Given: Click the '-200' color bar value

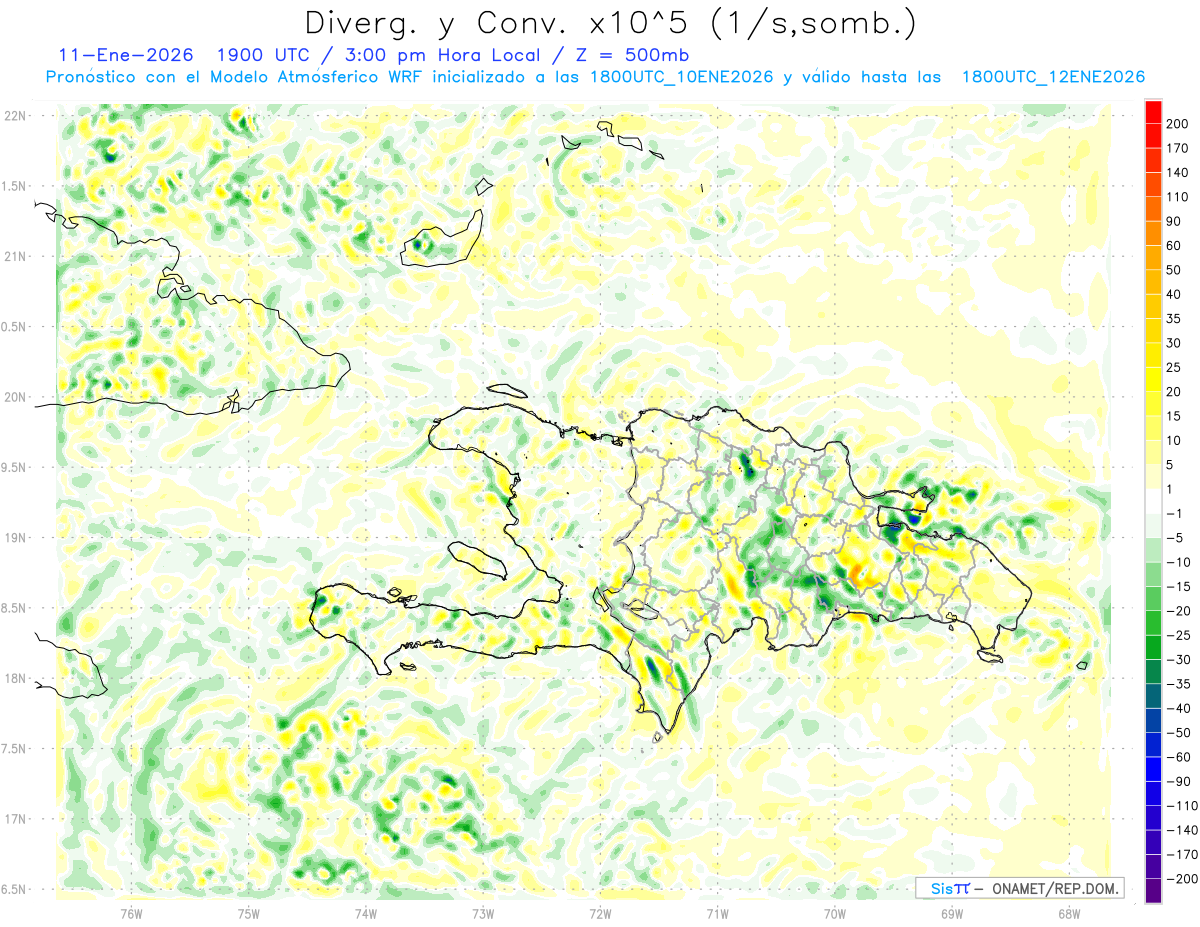Looking at the screenshot, I should coord(1182,879).
